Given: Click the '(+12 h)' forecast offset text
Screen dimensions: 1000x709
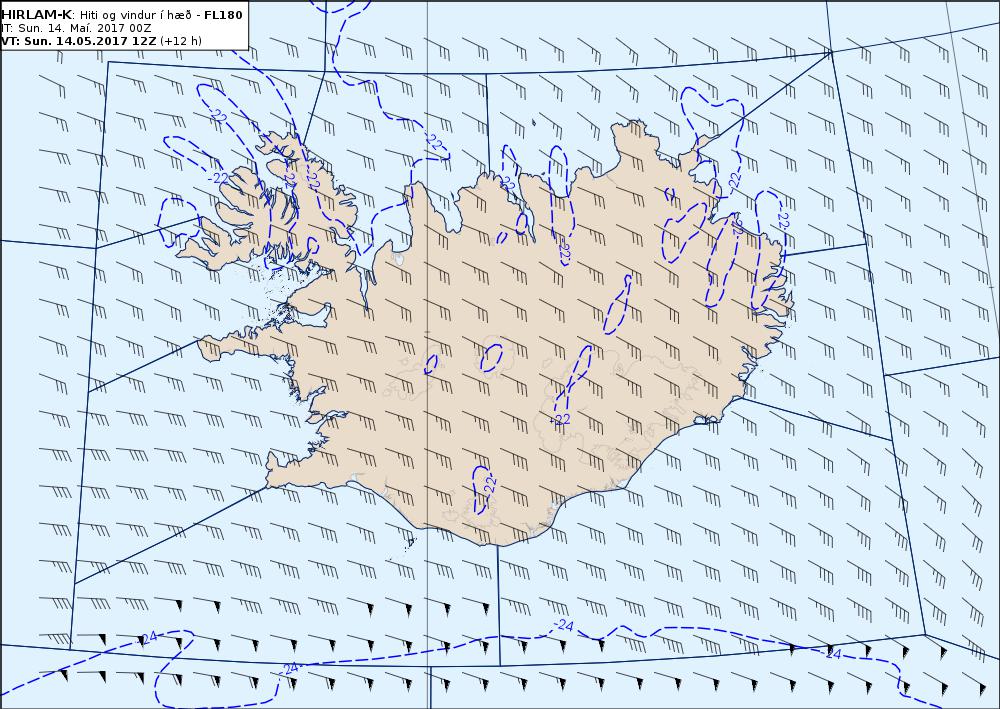Looking at the screenshot, I should (x=181, y=41).
